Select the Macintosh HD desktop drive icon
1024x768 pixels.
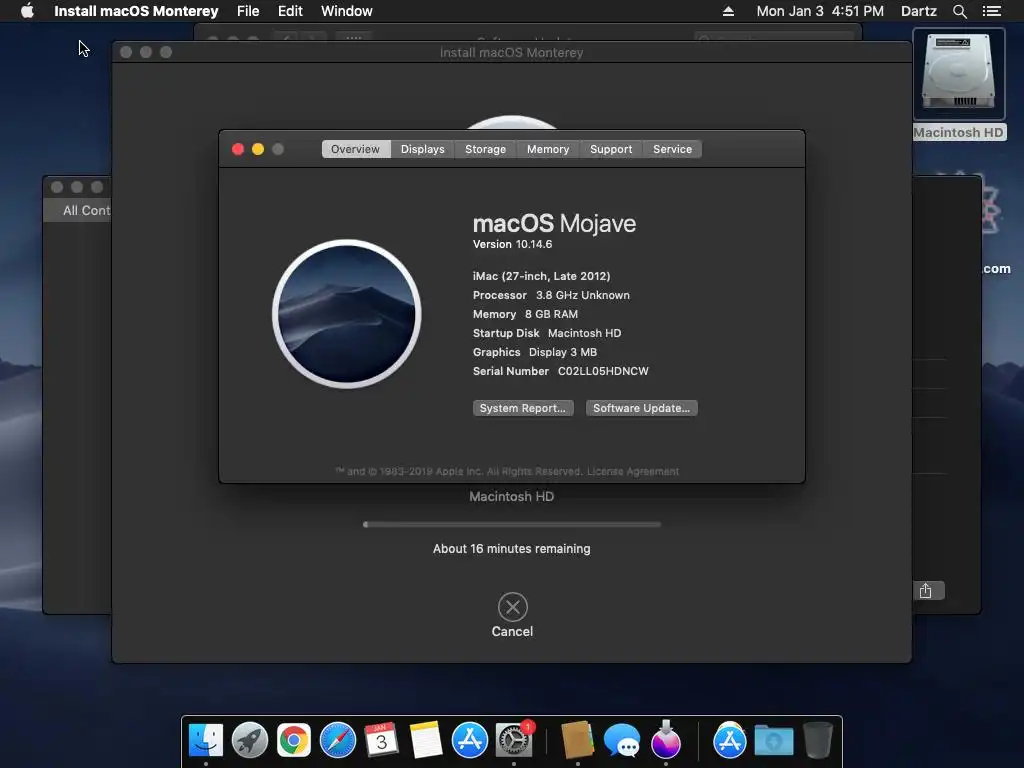tap(959, 74)
